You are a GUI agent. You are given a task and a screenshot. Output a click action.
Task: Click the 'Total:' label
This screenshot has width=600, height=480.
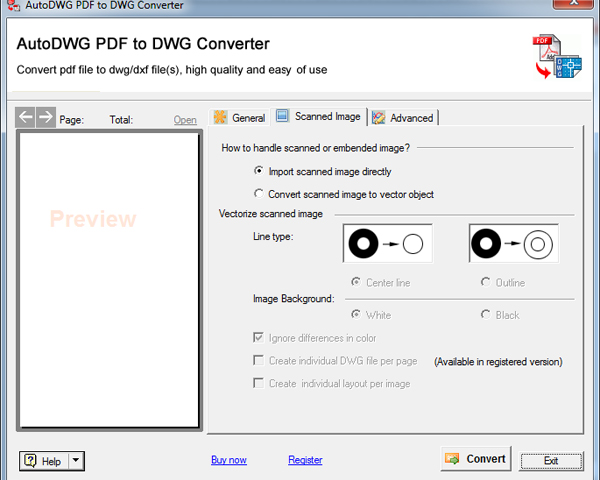click(x=121, y=120)
